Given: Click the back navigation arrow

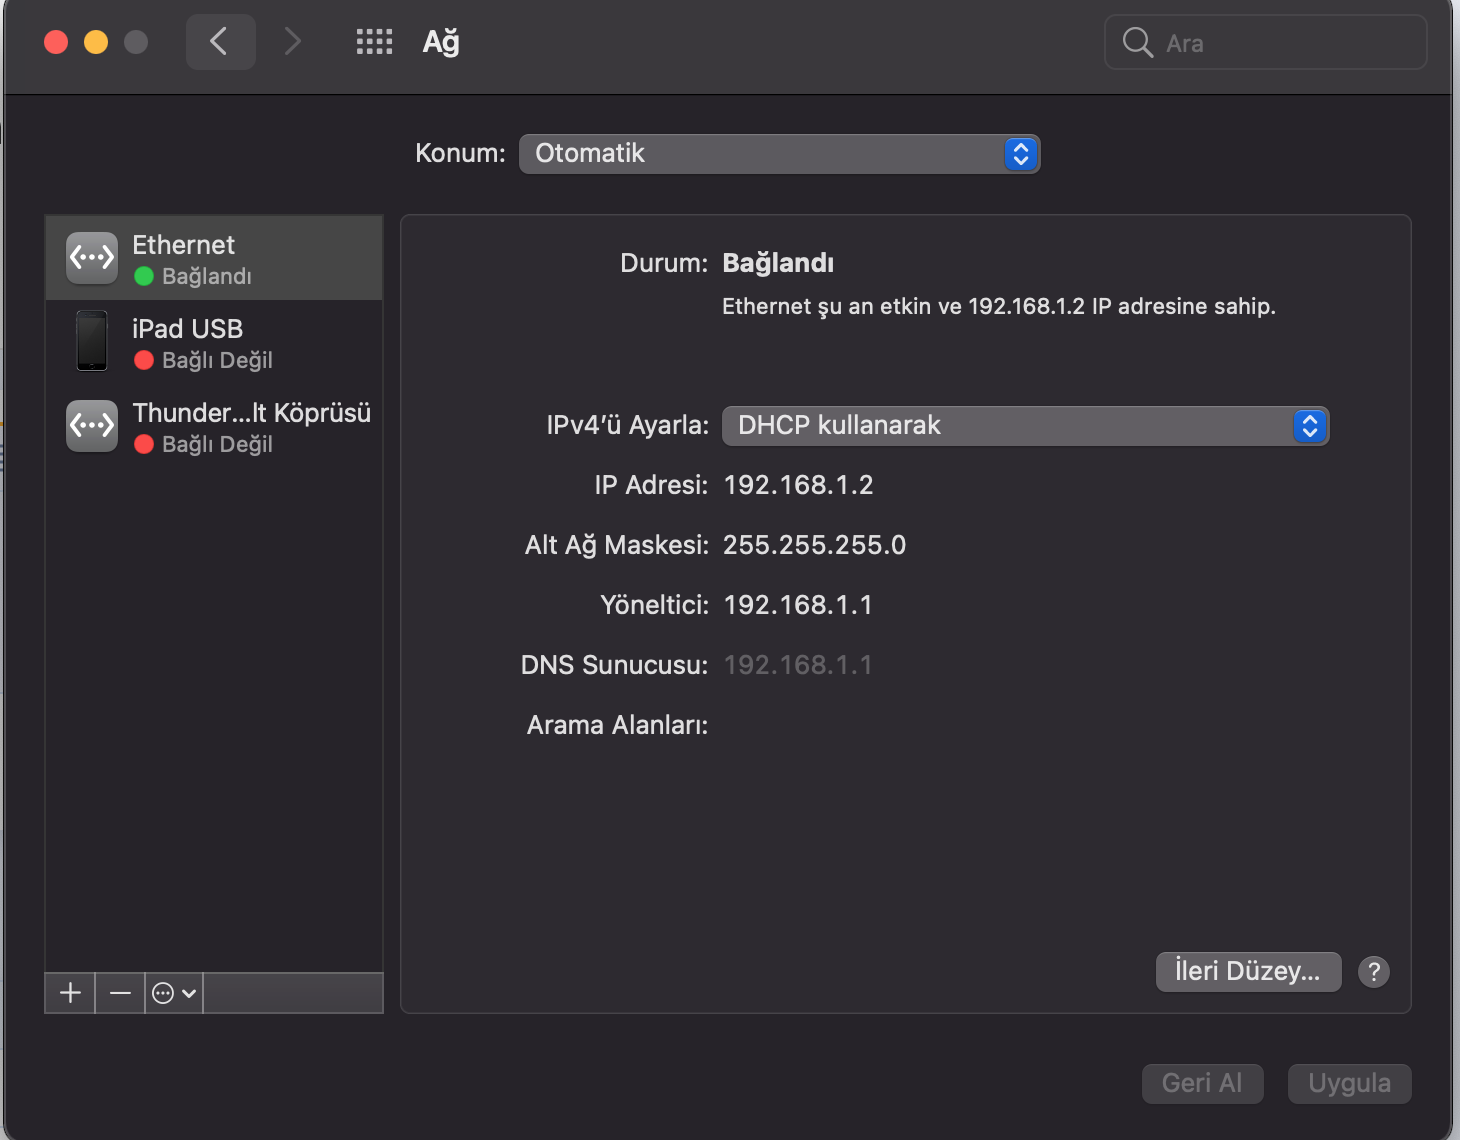Looking at the screenshot, I should click(x=220, y=42).
